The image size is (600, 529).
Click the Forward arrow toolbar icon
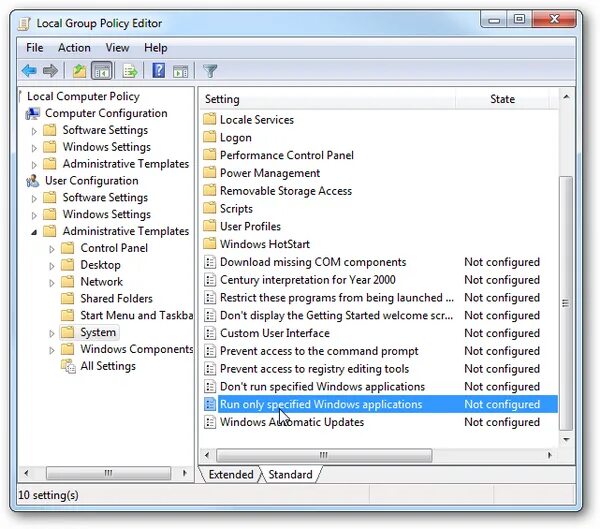(50, 71)
